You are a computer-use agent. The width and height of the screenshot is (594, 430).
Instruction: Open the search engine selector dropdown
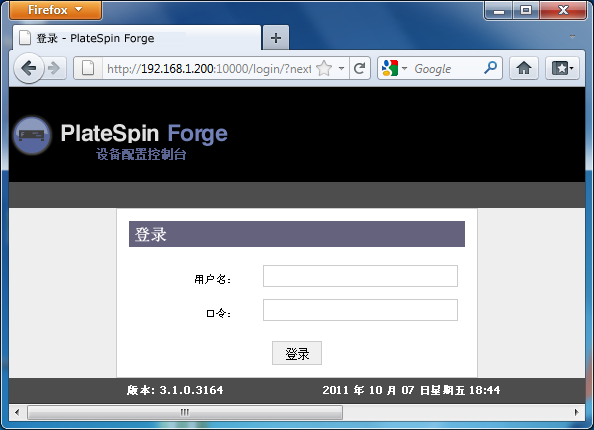click(x=404, y=69)
